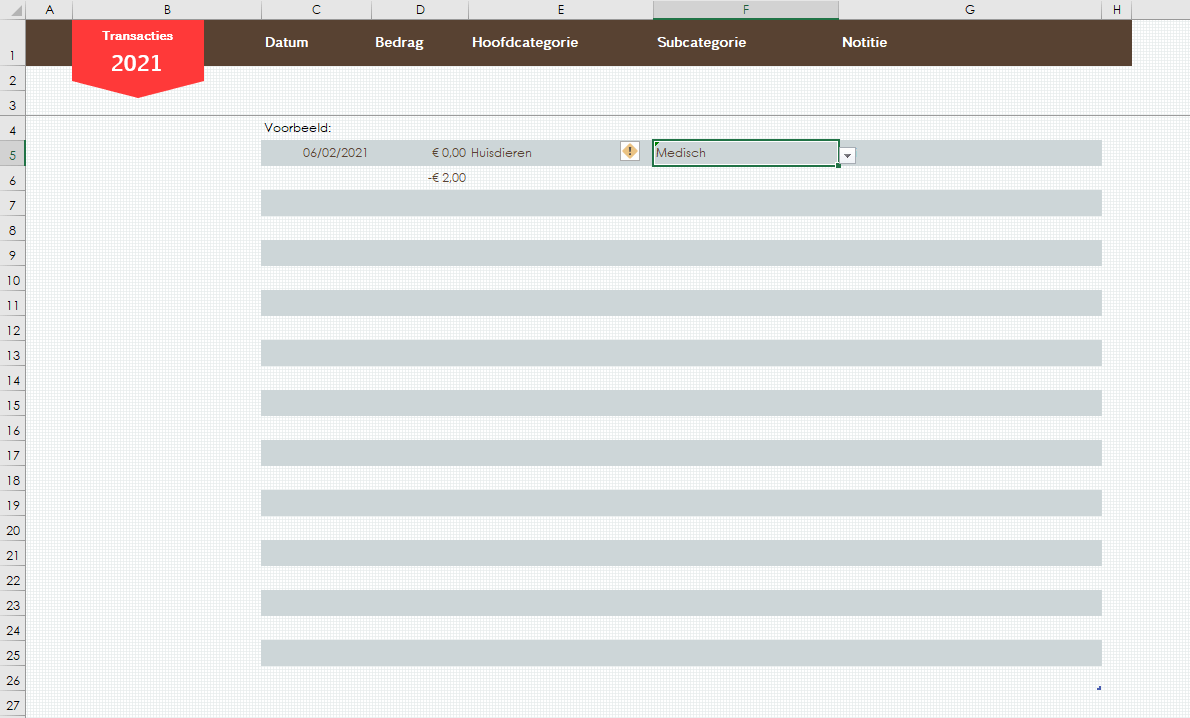The image size is (1190, 718).
Task: Select row 19 header
Action: 13,505
